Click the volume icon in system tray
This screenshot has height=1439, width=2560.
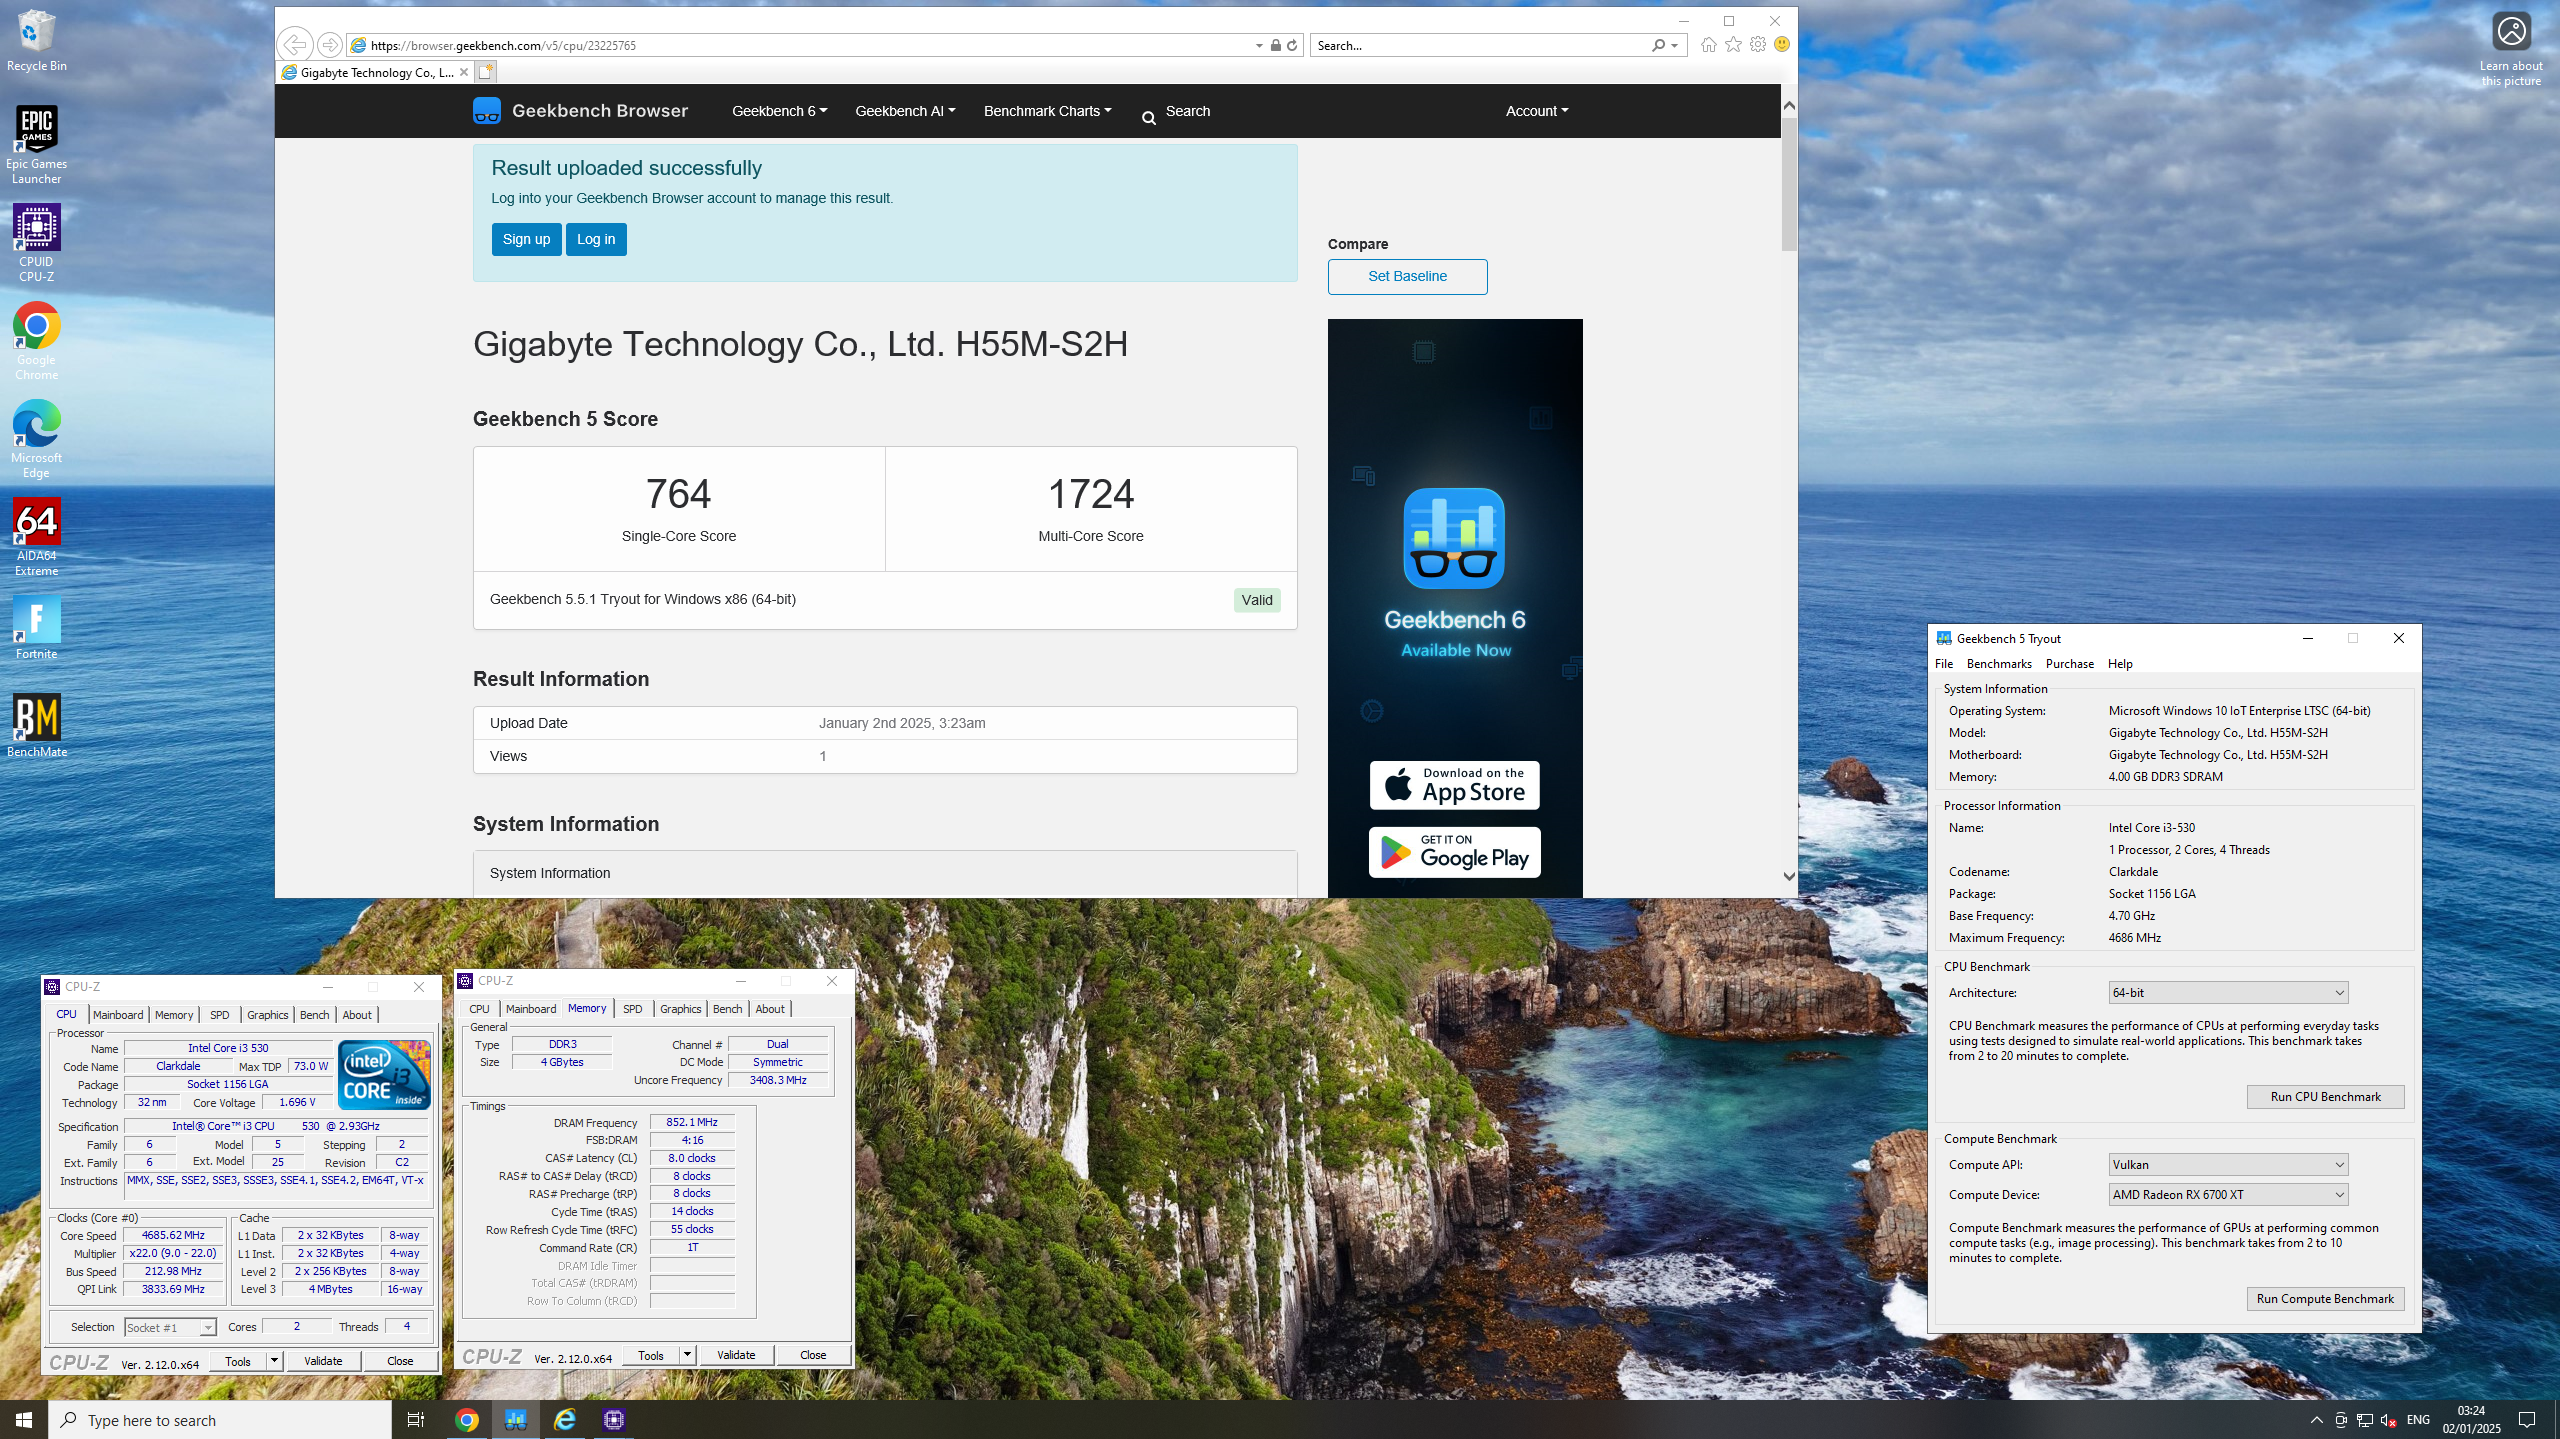[2388, 1420]
